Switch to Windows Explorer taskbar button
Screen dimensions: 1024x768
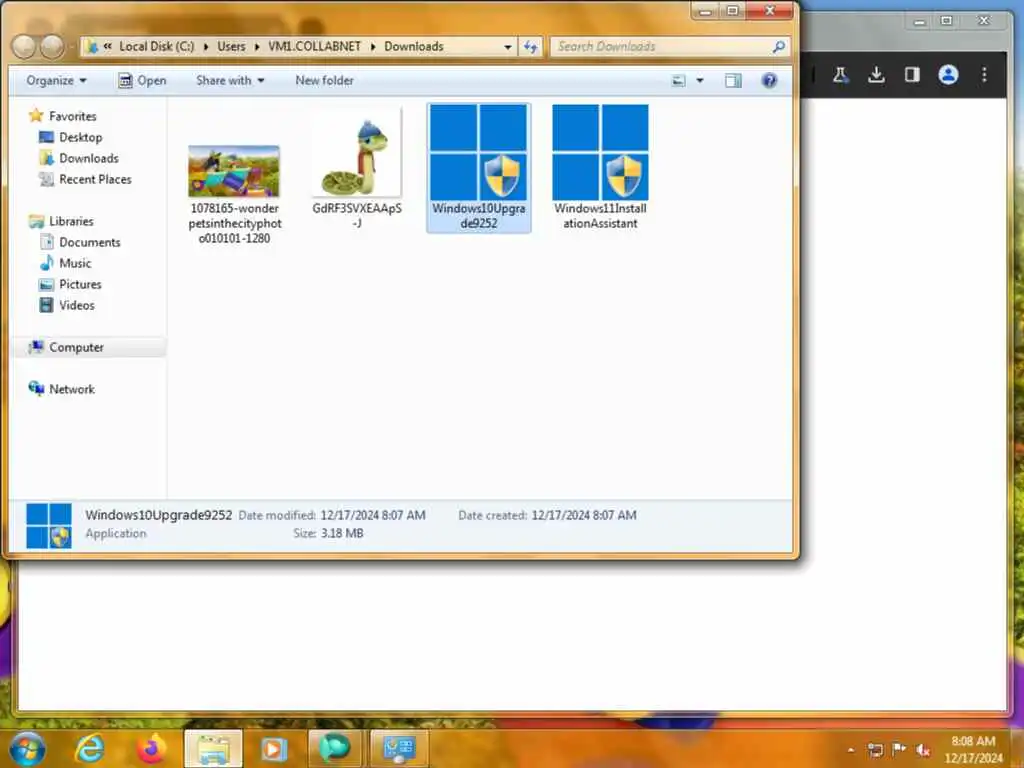coord(214,749)
